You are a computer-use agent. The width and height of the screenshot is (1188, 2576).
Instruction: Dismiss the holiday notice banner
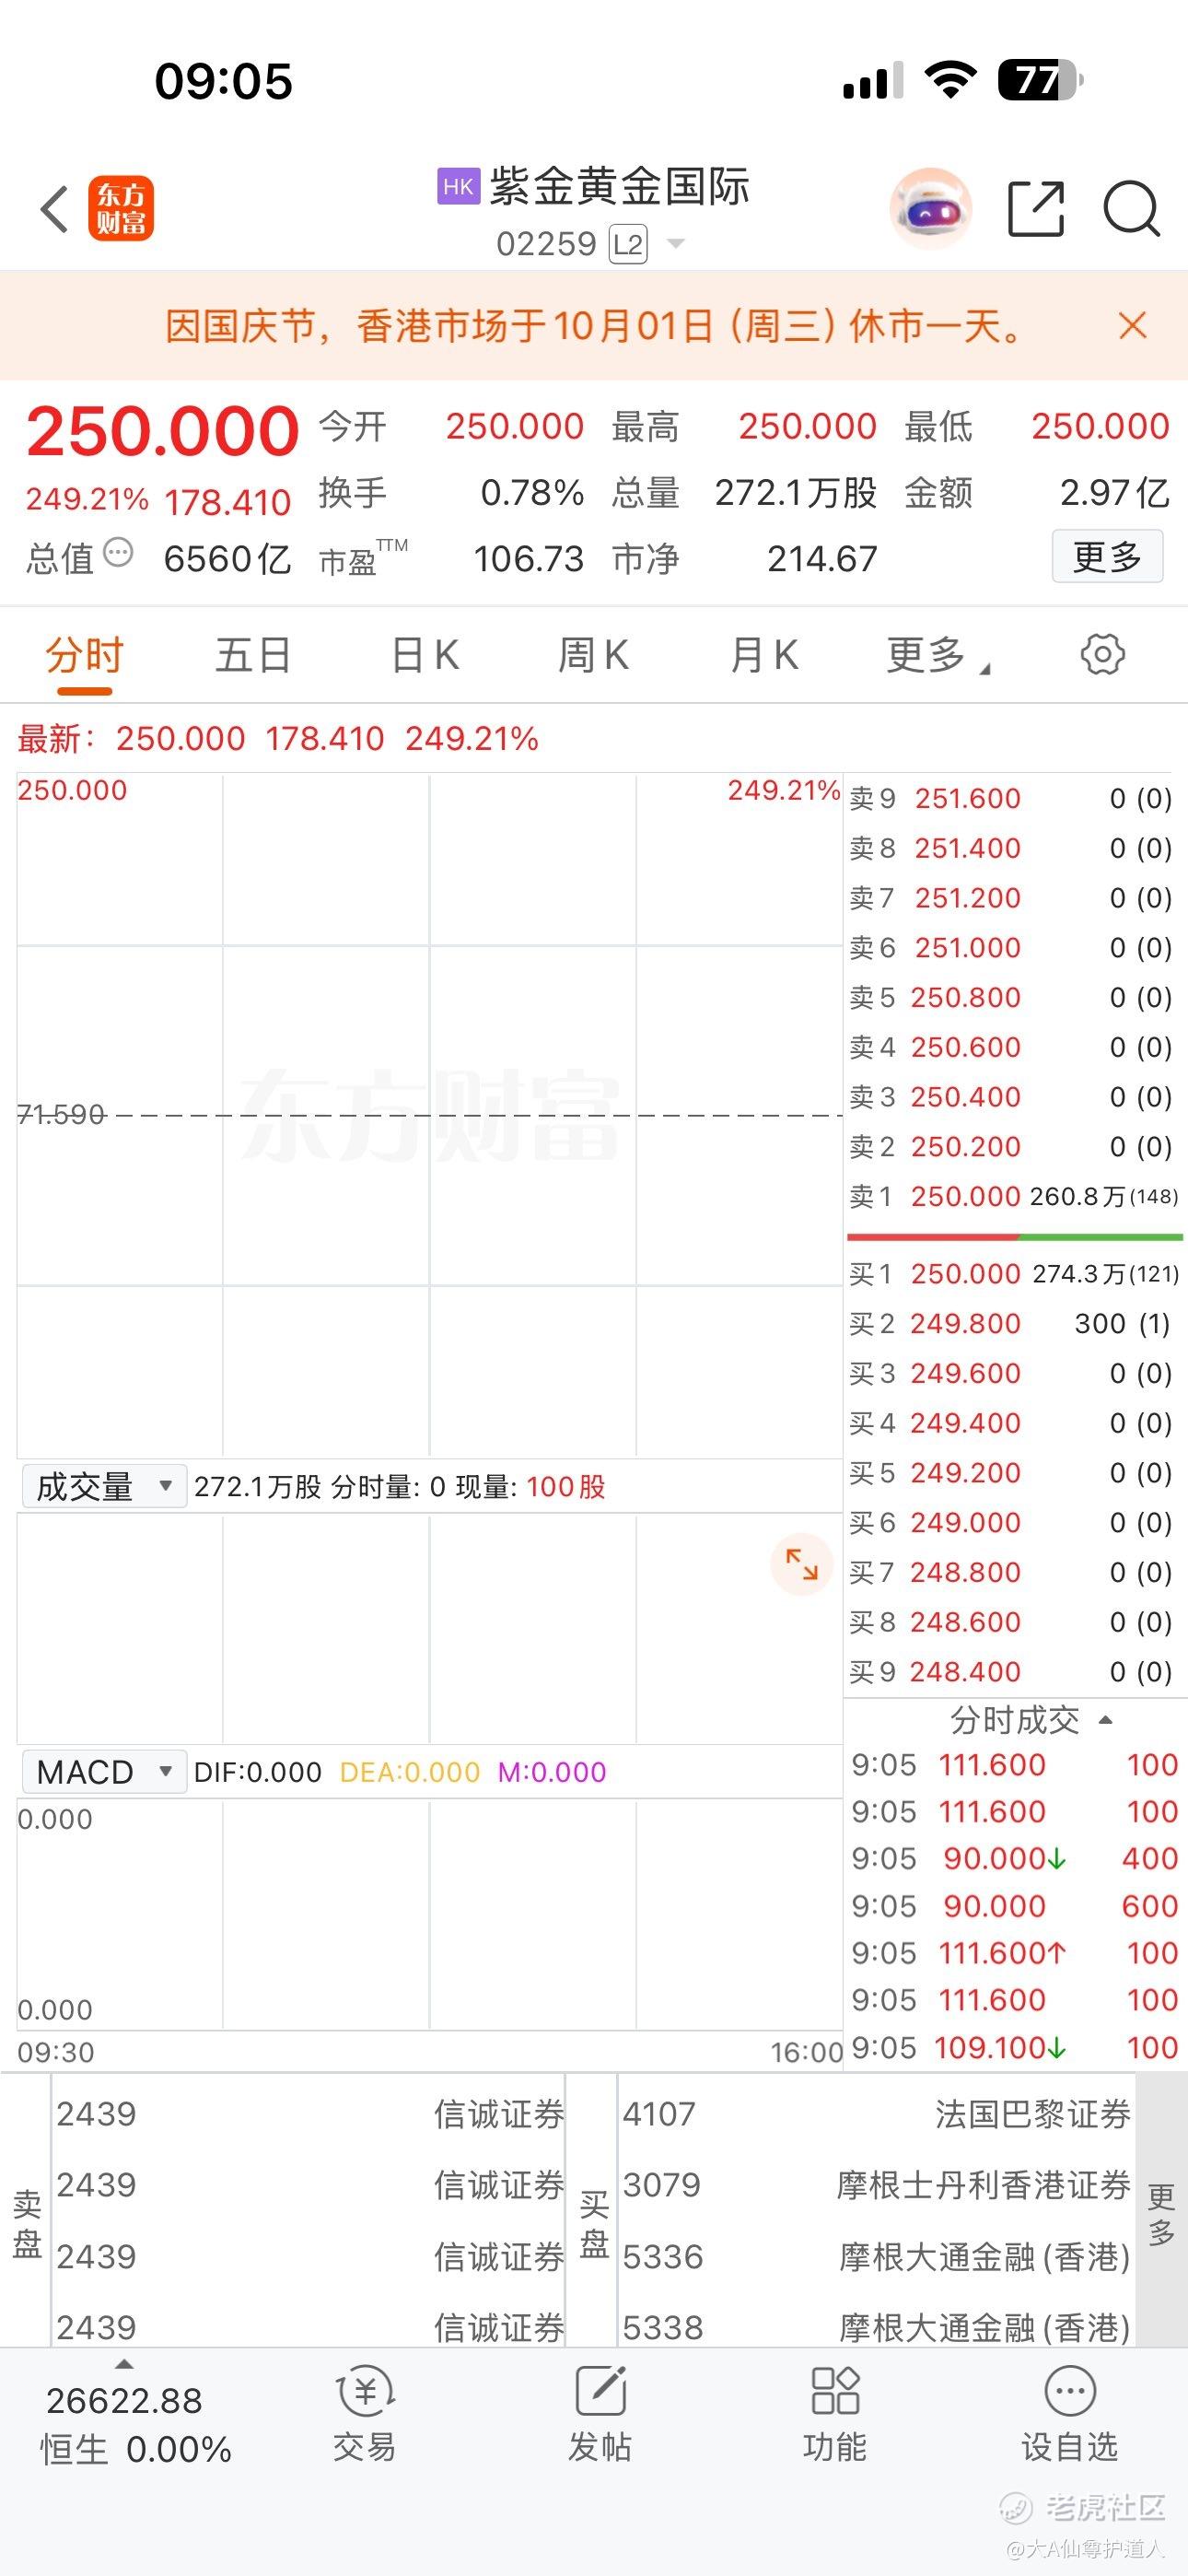point(1132,326)
